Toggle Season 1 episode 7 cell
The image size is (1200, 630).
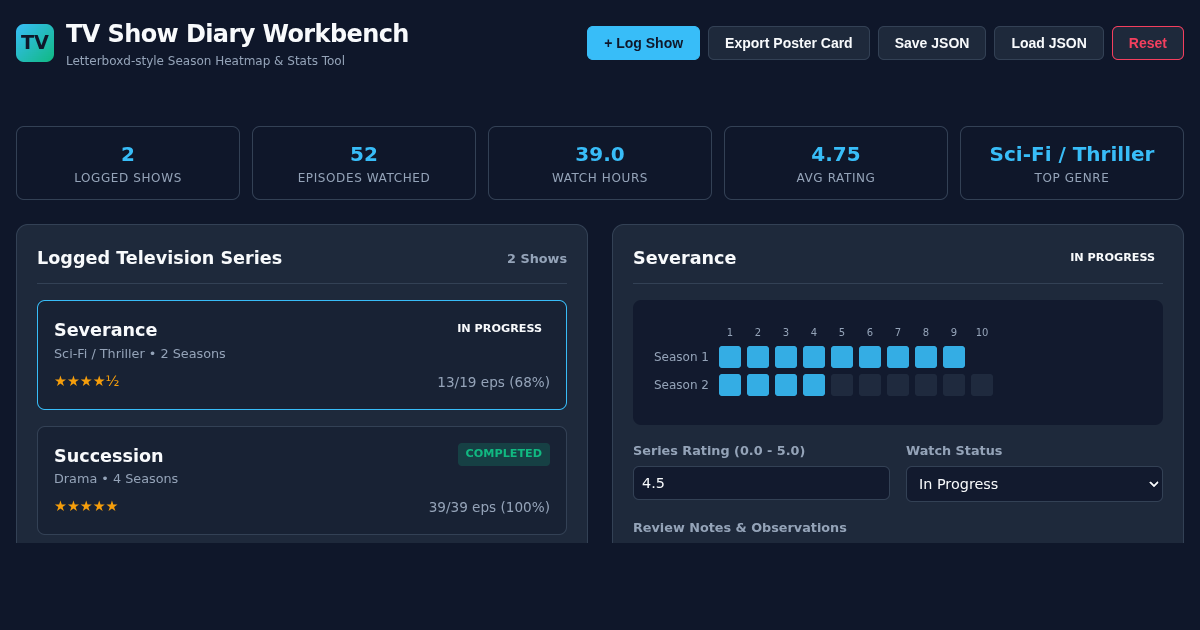click(898, 357)
